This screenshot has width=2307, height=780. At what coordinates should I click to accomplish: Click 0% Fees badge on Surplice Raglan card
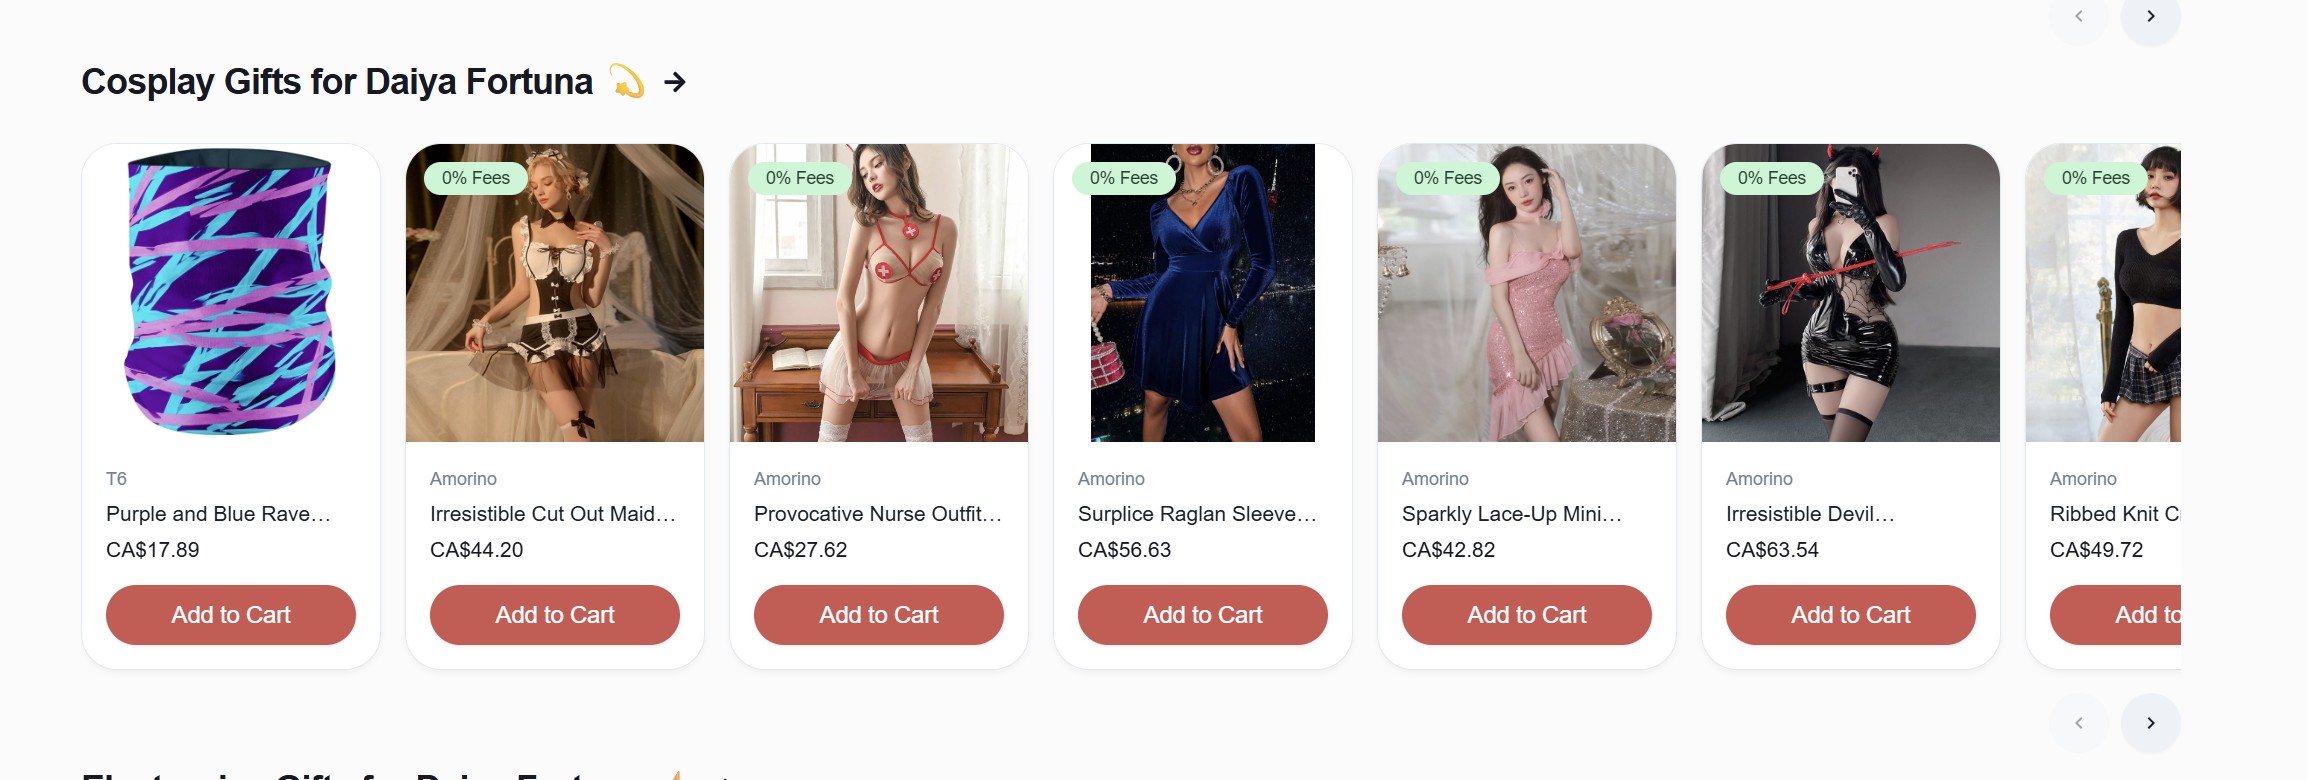[1124, 178]
